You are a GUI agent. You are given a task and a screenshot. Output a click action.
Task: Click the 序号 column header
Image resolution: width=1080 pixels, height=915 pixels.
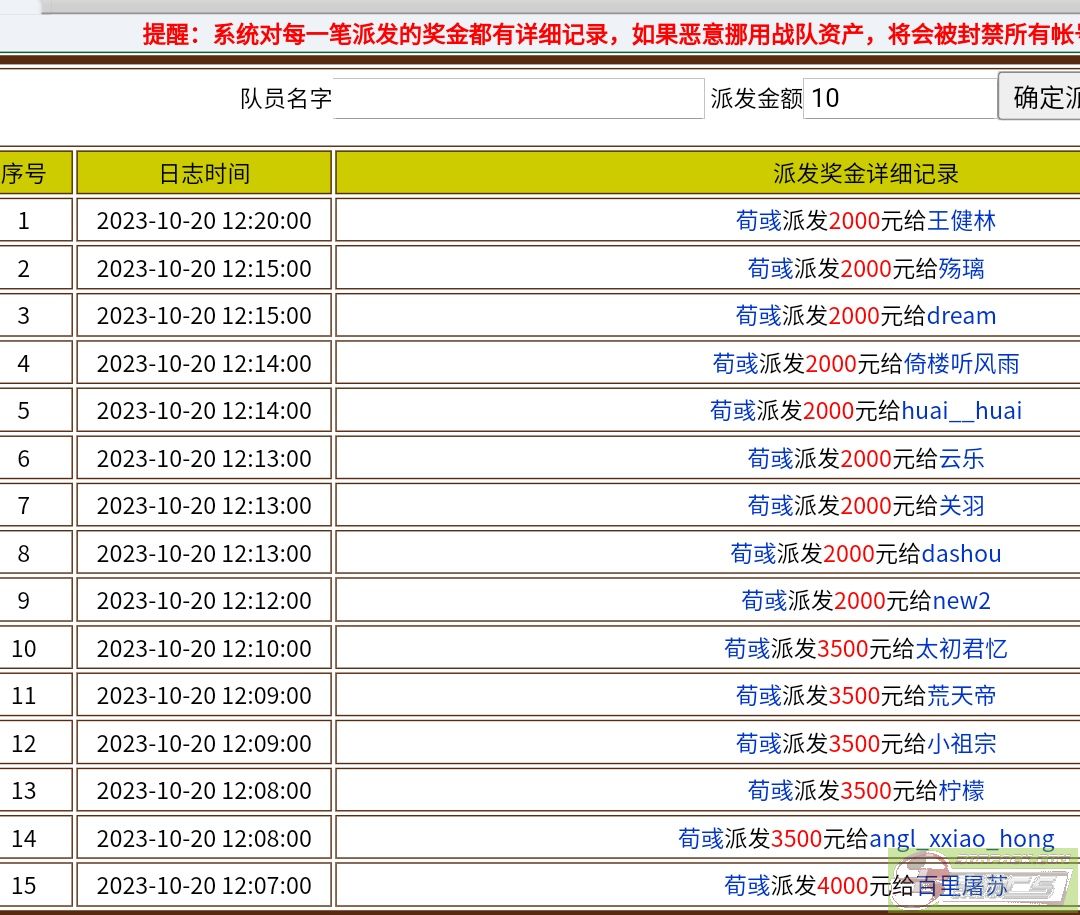click(25, 173)
